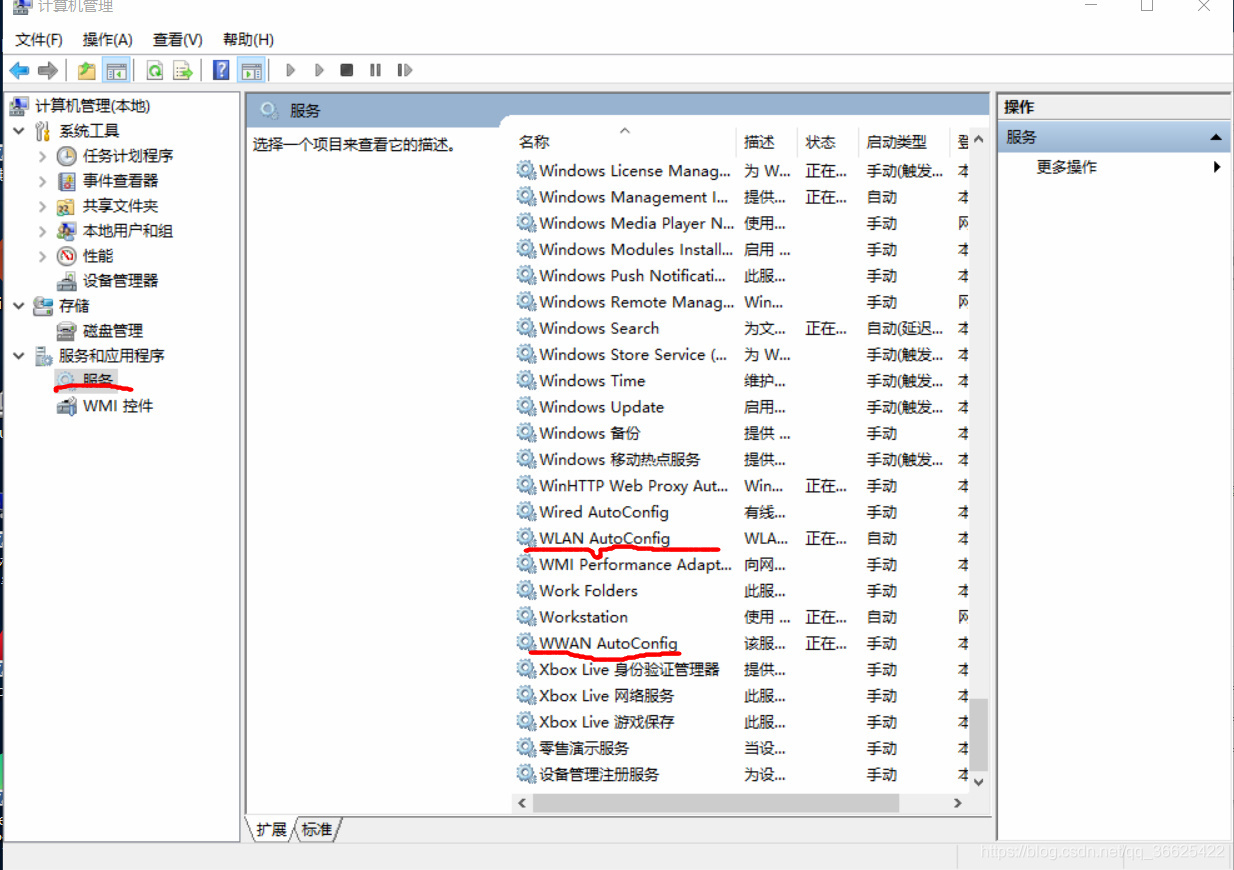The height and width of the screenshot is (870, 1234).
Task: Open the 操作(A) menu
Action: point(108,39)
